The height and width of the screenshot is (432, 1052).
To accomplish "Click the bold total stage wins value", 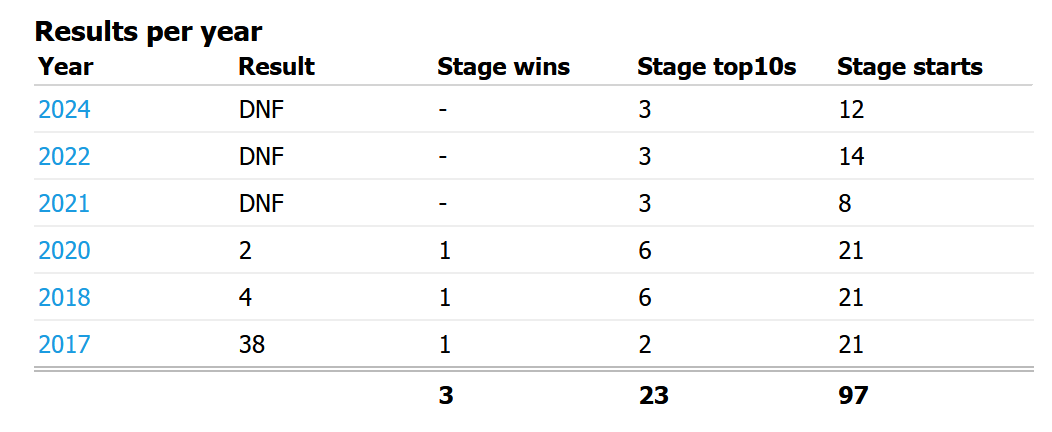I will (x=446, y=395).
